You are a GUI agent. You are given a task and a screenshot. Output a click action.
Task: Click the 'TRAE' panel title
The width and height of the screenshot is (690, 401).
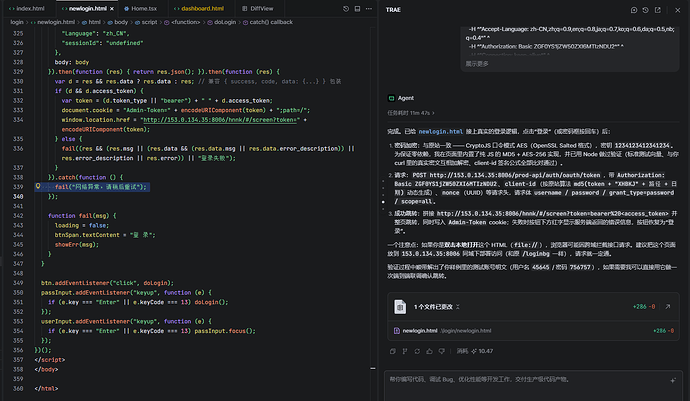[393, 10]
